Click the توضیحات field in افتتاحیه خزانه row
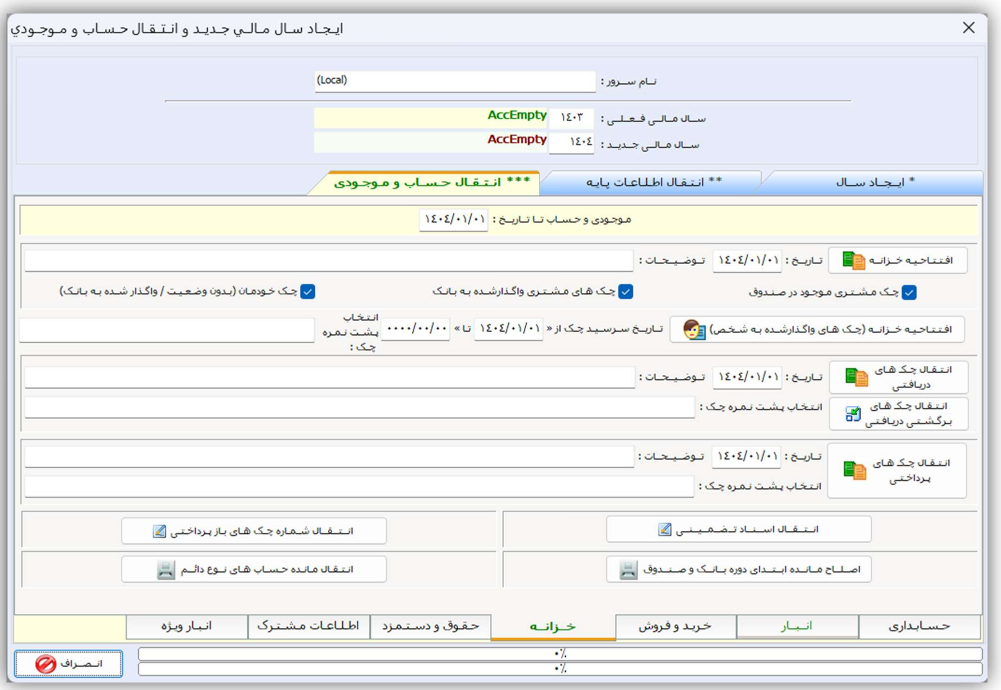 tap(329, 260)
